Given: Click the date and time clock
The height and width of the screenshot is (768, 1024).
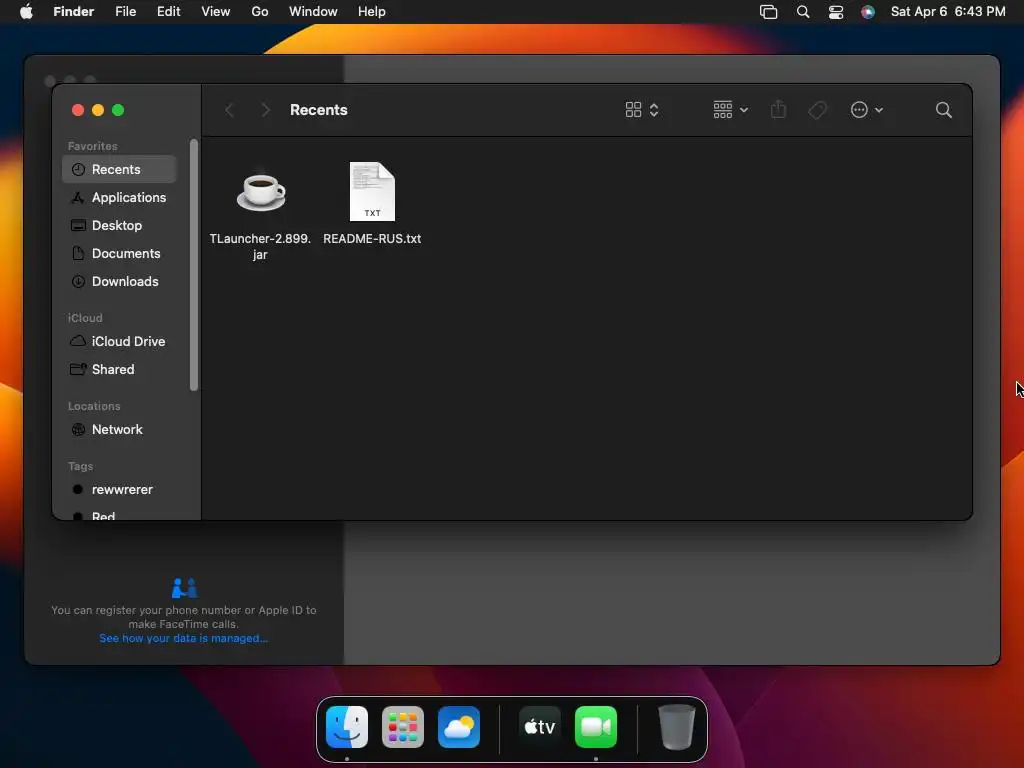Looking at the screenshot, I should click(948, 12).
